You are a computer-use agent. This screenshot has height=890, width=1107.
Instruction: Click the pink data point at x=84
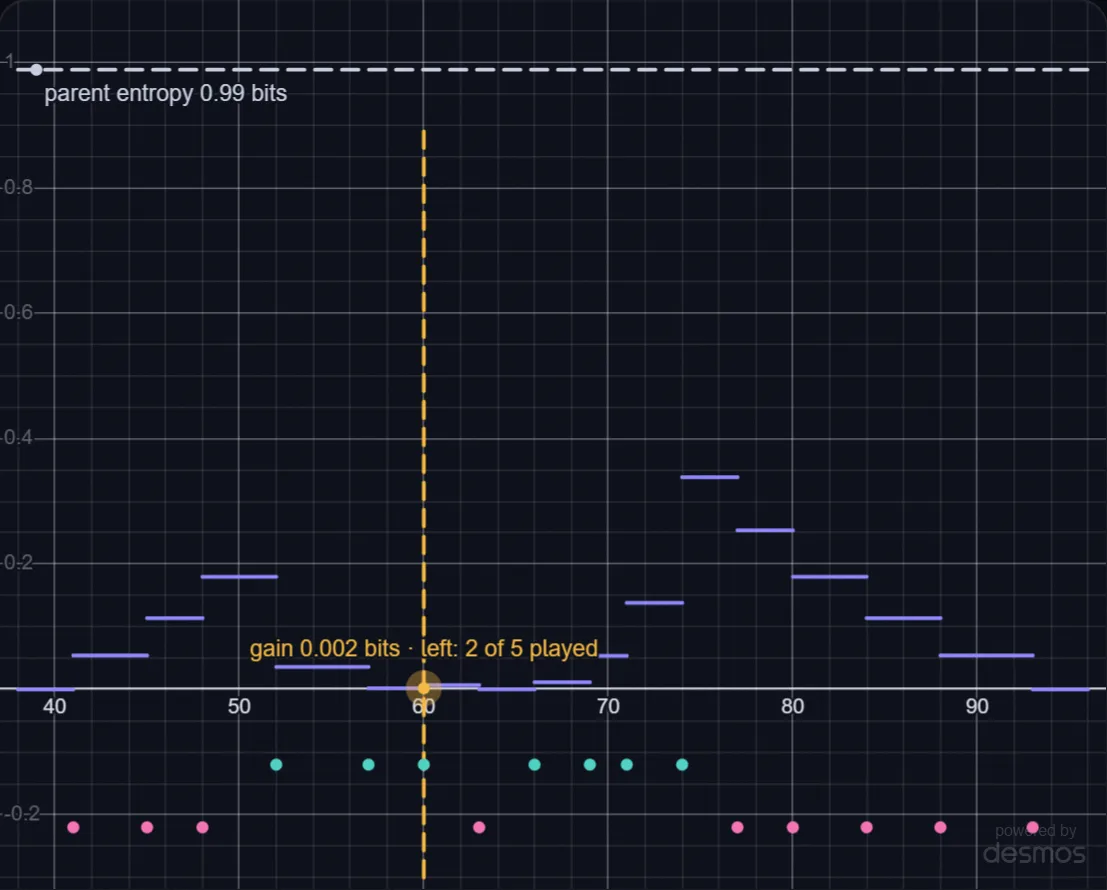pos(866,827)
